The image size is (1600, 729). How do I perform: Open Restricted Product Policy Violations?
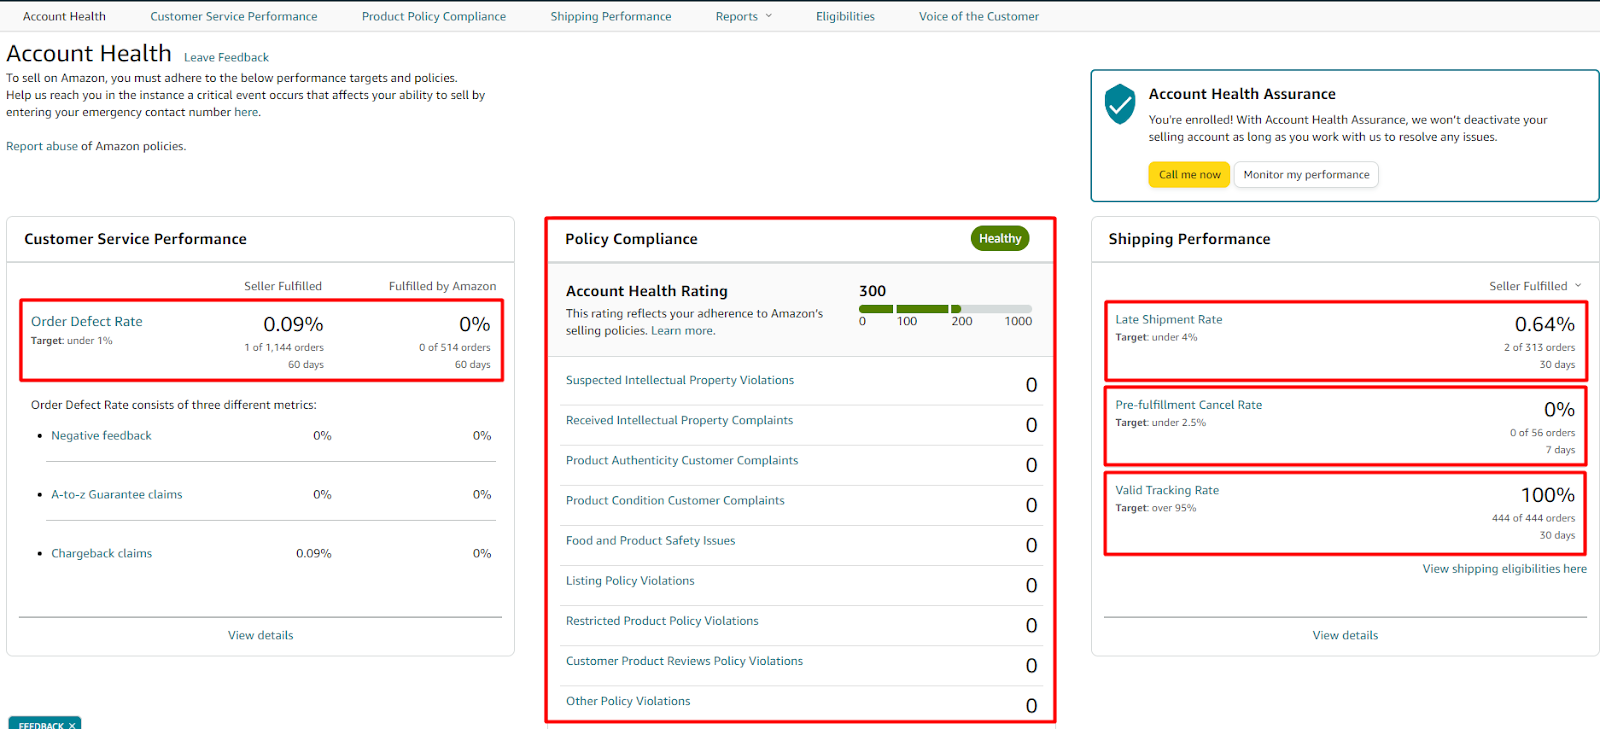point(662,621)
